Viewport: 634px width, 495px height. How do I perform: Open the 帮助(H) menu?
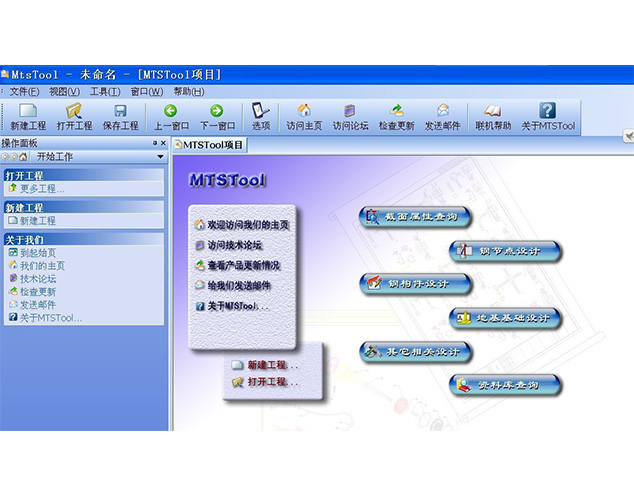pos(189,92)
